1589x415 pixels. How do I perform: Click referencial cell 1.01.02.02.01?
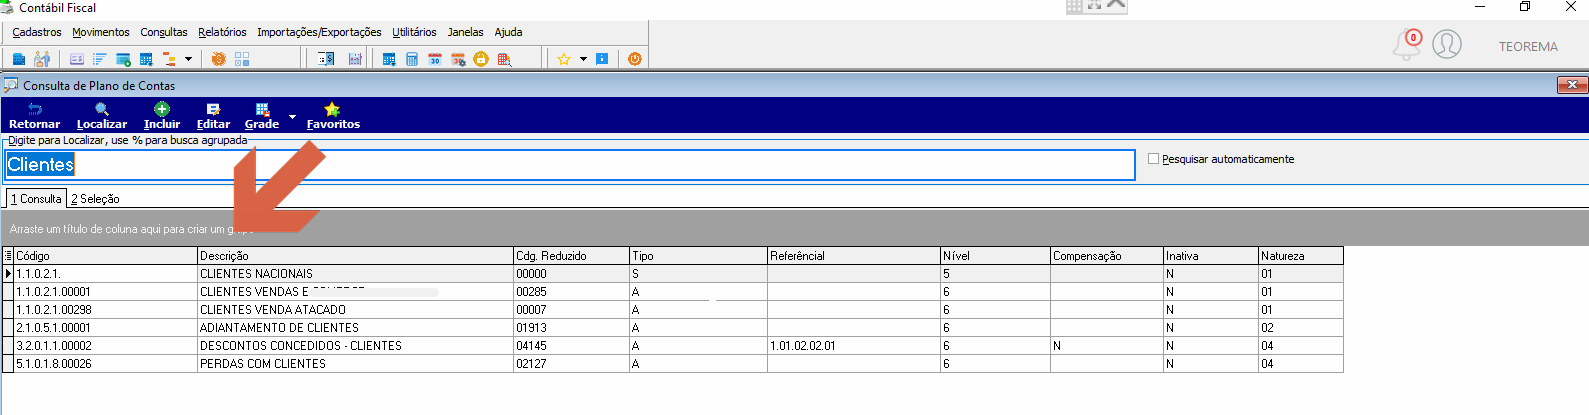tap(853, 346)
